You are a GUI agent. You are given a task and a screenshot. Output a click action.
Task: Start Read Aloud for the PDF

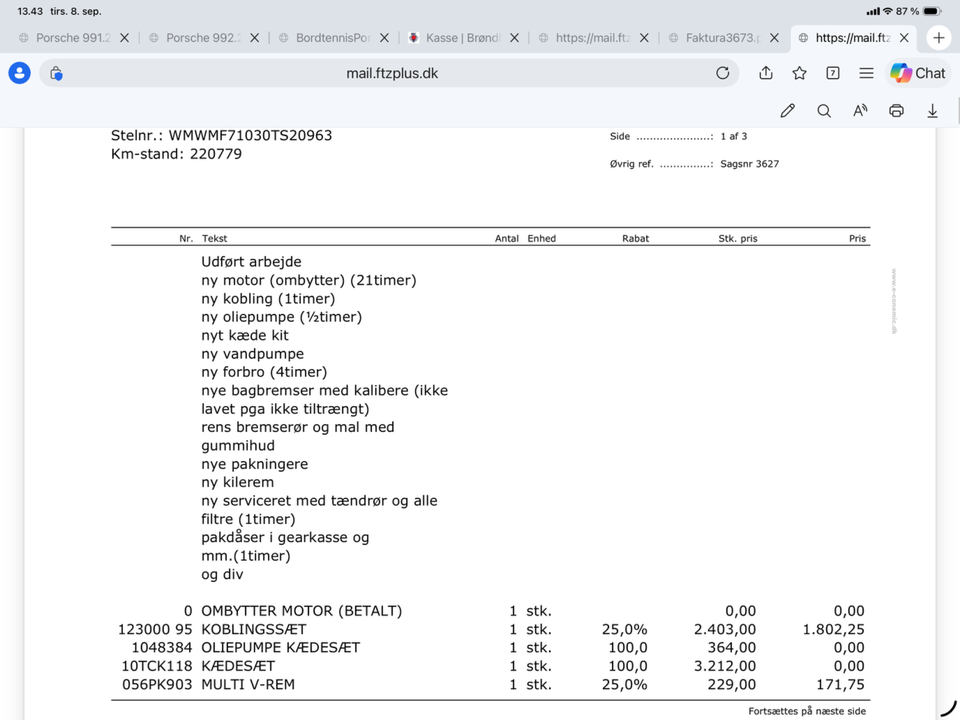pyautogui.click(x=860, y=111)
